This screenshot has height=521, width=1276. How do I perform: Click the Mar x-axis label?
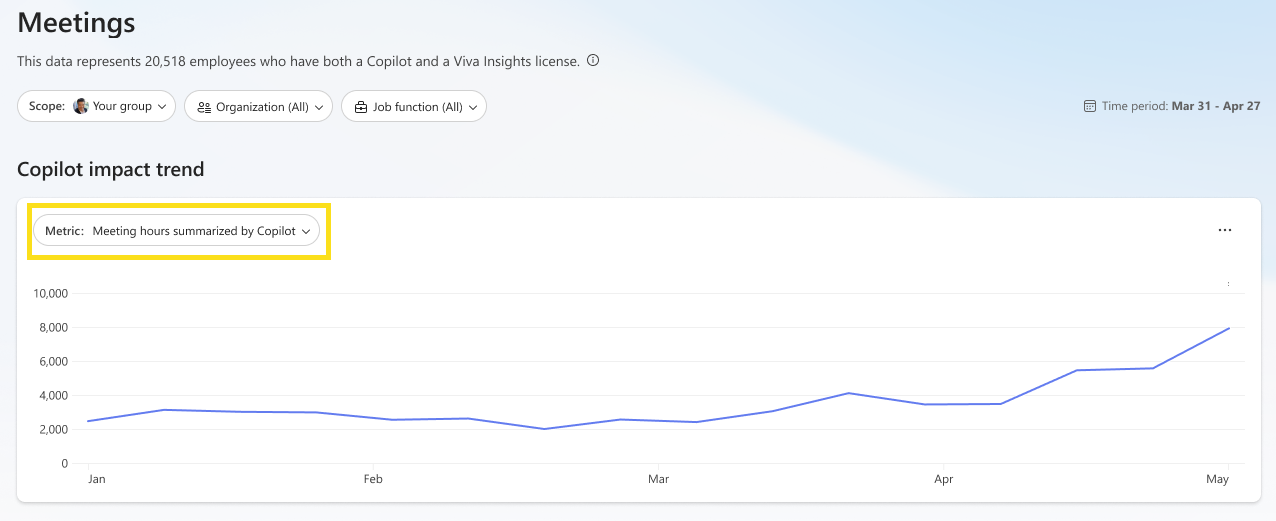(x=658, y=480)
